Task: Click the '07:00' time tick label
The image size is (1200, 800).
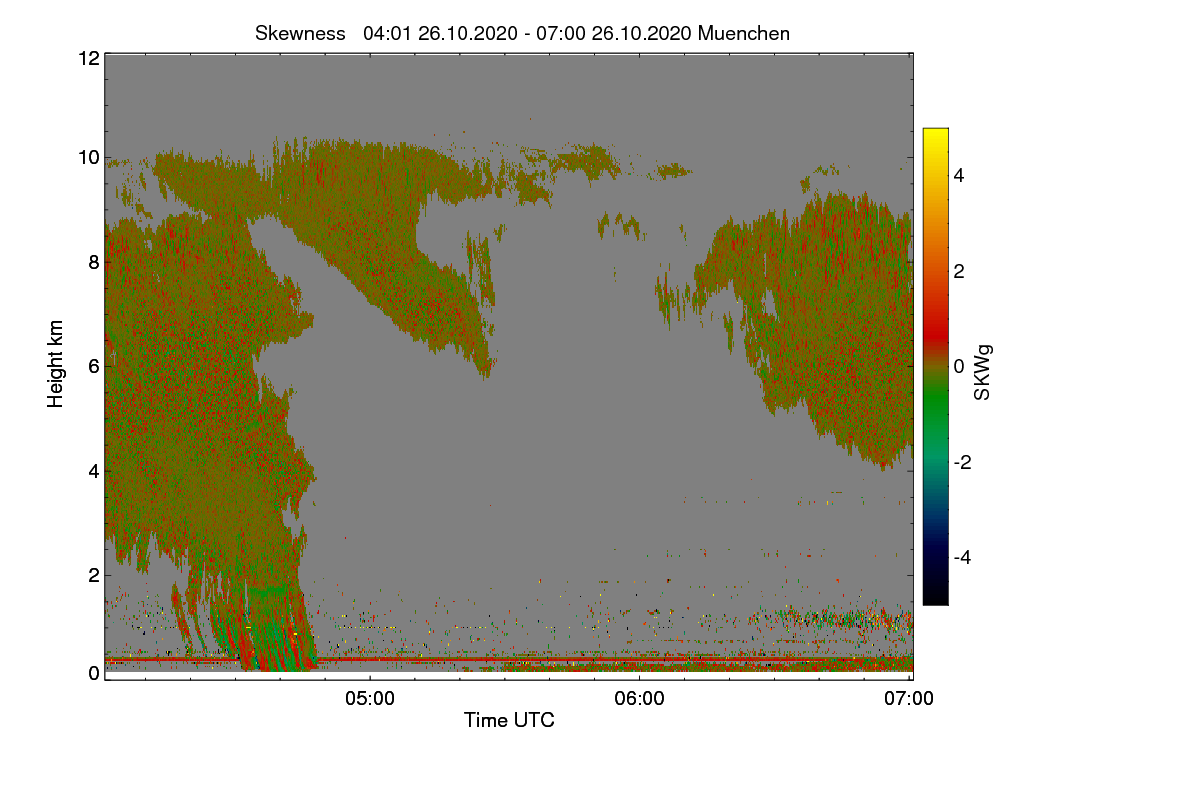Action: [910, 699]
